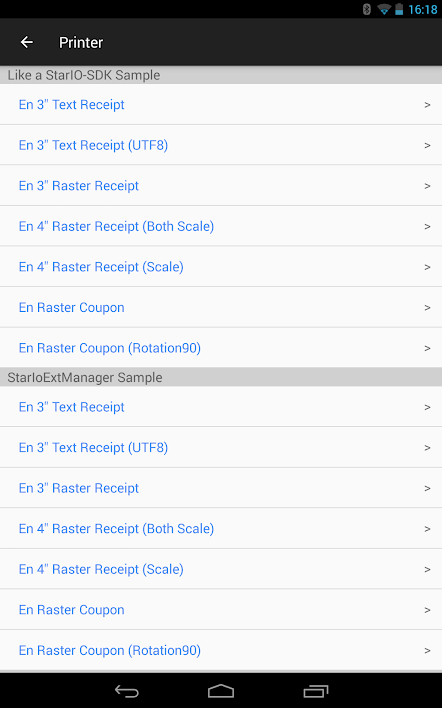Open first En Raster Coupon (Rotation90) item

tap(221, 348)
